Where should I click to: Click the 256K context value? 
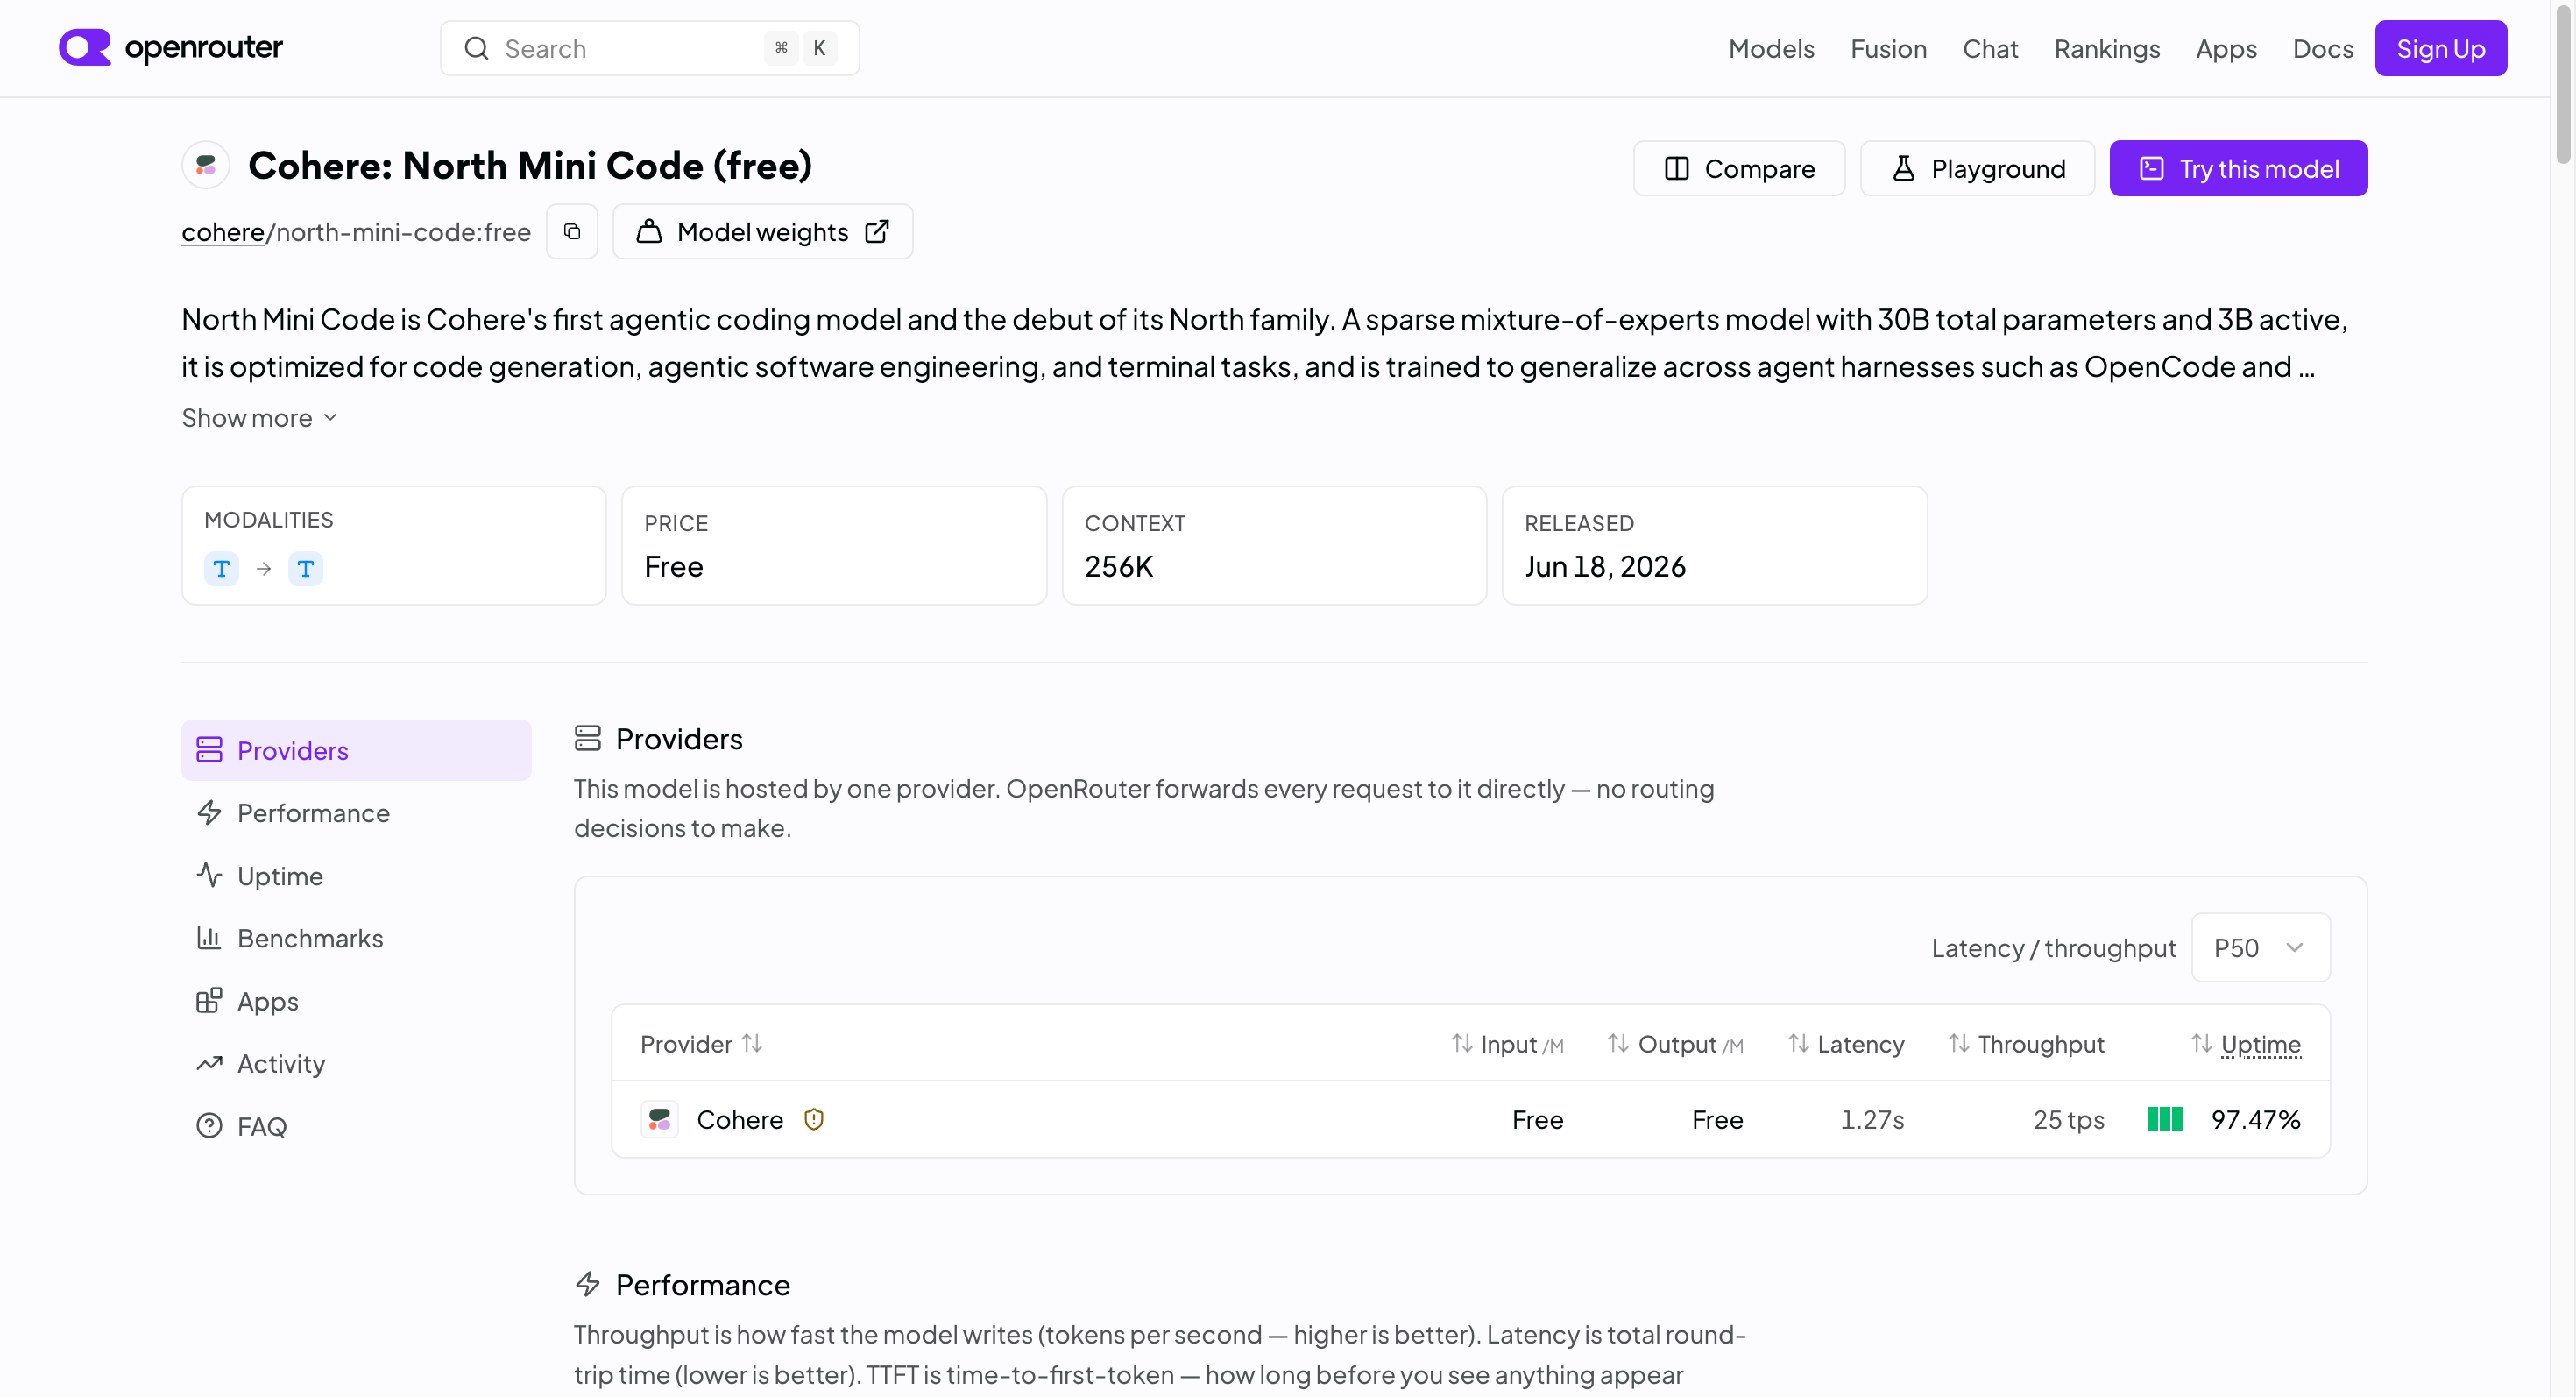(1119, 567)
